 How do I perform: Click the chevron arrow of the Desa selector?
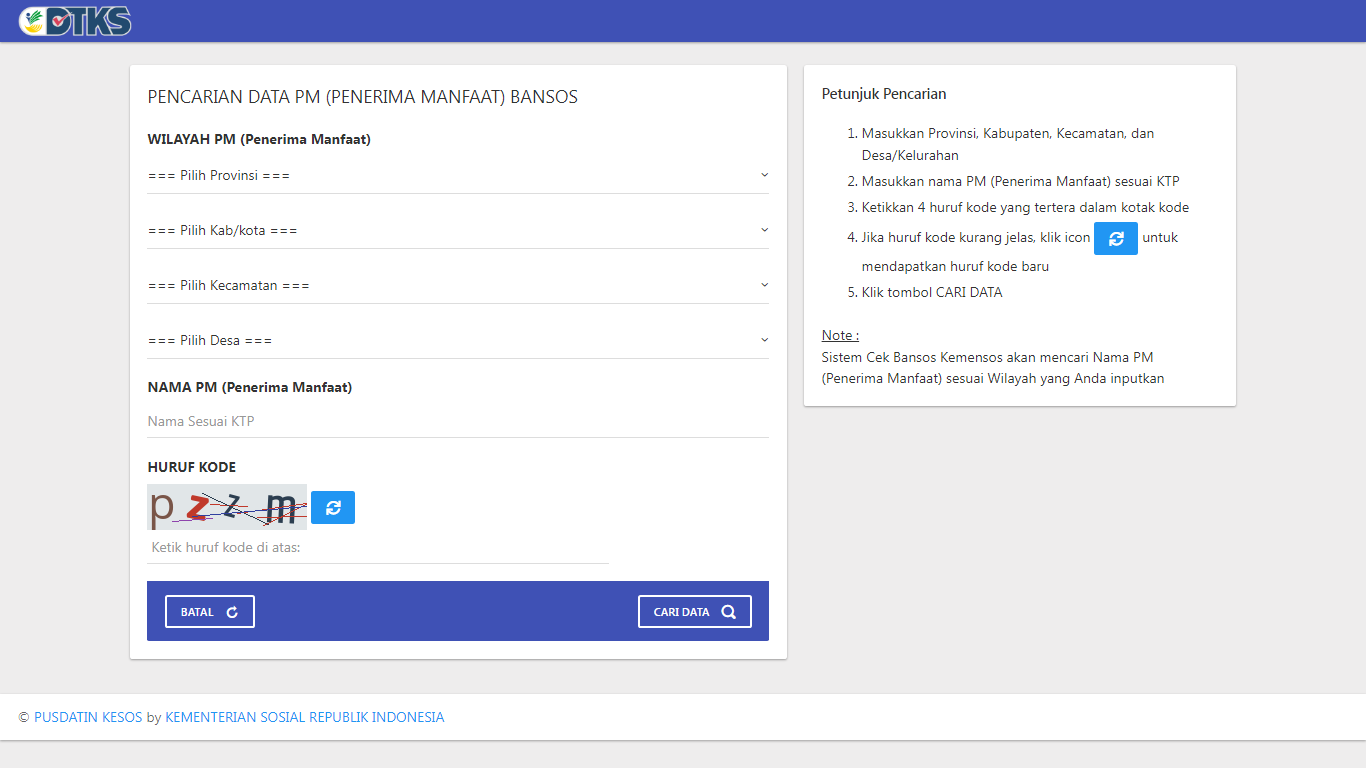764,340
